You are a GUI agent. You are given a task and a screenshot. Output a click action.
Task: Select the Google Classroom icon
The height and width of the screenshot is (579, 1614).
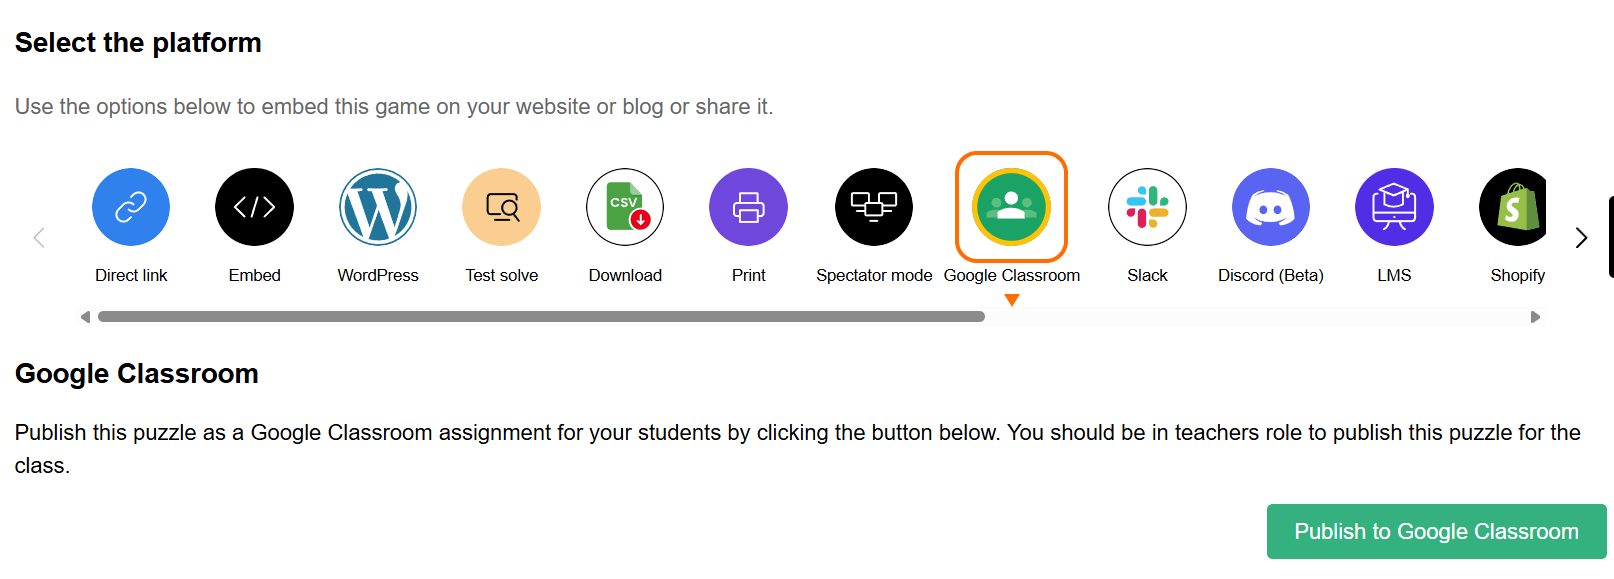click(1011, 207)
